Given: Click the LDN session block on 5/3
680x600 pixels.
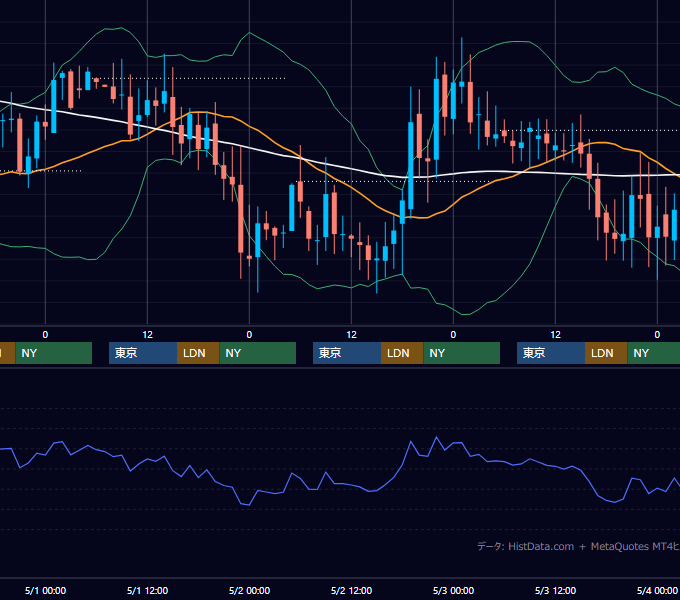Looking at the screenshot, I should point(606,353).
